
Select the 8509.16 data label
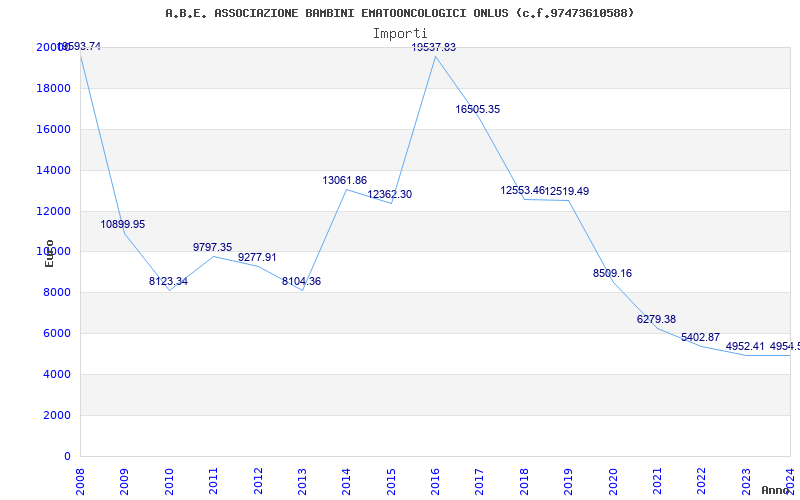[x=612, y=273]
